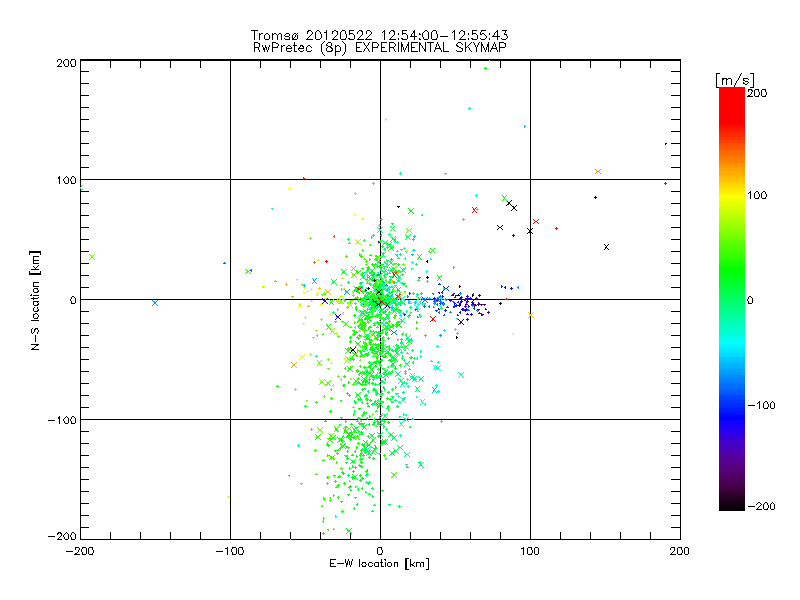Click the green X marker near E-W -190, N-S 35
Viewport: 800px width, 600px height.
click(92, 257)
